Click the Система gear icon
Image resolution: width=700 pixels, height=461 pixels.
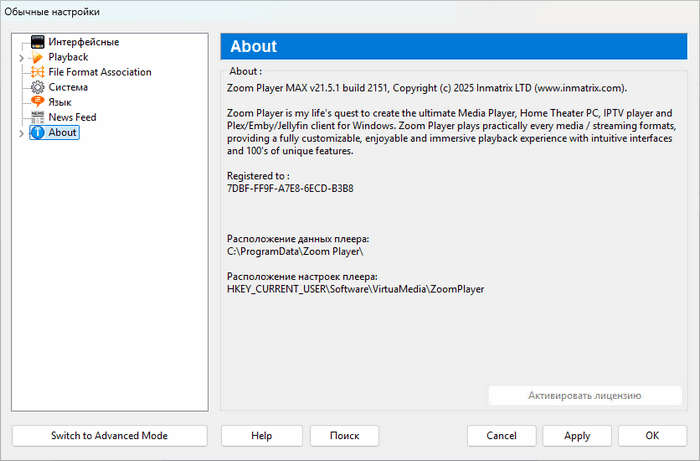coord(38,87)
